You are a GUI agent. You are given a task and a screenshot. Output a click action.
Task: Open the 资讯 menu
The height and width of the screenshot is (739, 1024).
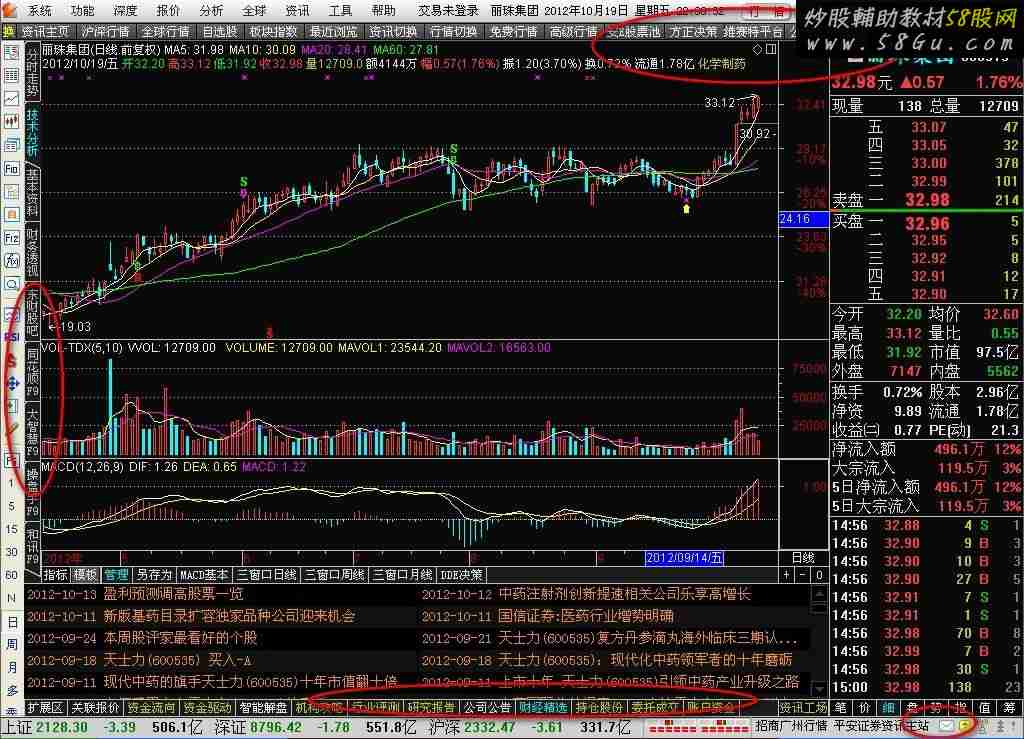click(x=298, y=10)
